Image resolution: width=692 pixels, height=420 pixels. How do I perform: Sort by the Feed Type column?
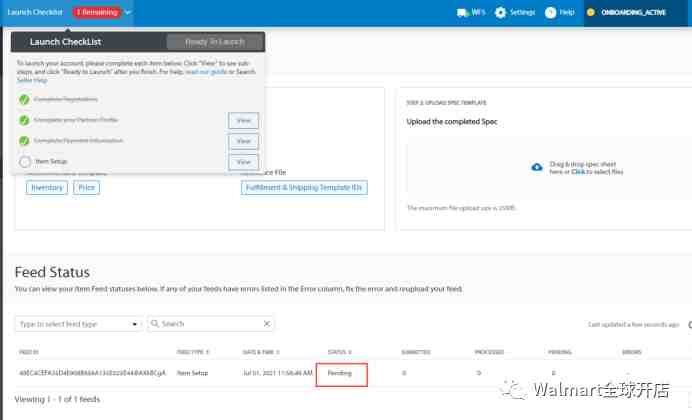tap(193, 352)
